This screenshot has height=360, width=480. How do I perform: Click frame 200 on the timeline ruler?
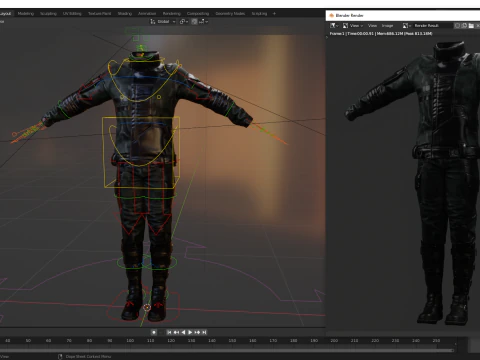click(x=334, y=341)
